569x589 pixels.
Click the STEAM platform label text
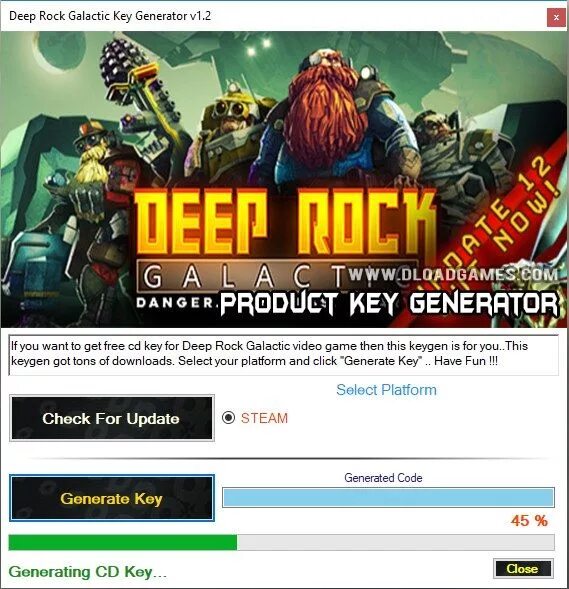(264, 418)
